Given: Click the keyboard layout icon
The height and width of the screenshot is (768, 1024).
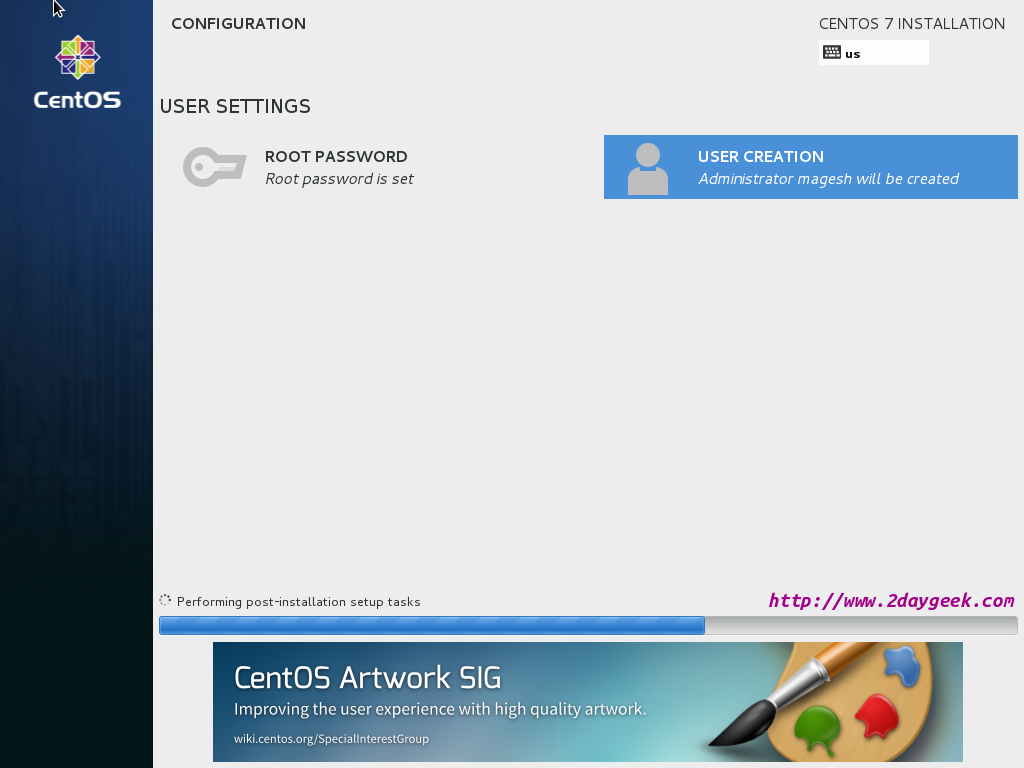Looking at the screenshot, I should point(831,52).
